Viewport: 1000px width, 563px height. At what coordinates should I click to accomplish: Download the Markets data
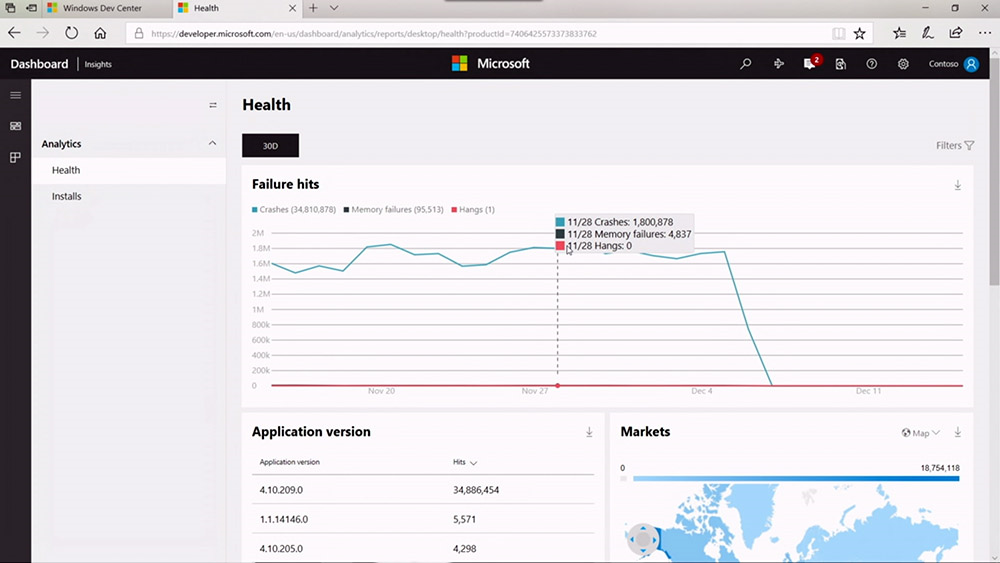pos(957,432)
